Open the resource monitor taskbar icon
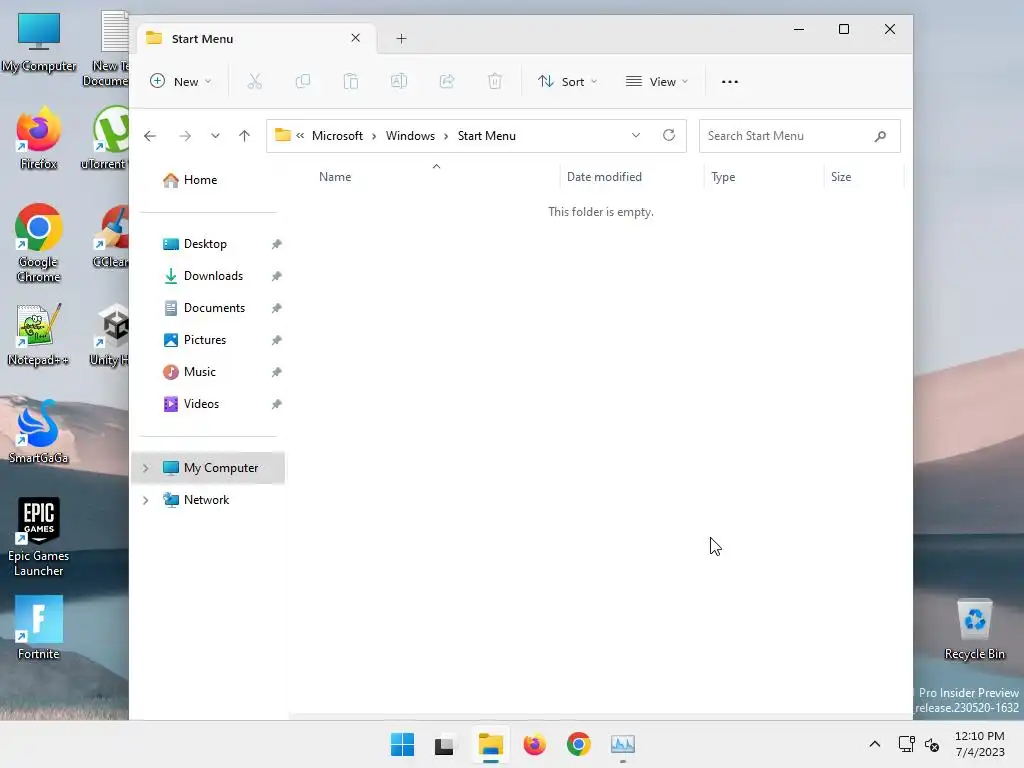Image resolution: width=1024 pixels, height=768 pixels. point(622,744)
